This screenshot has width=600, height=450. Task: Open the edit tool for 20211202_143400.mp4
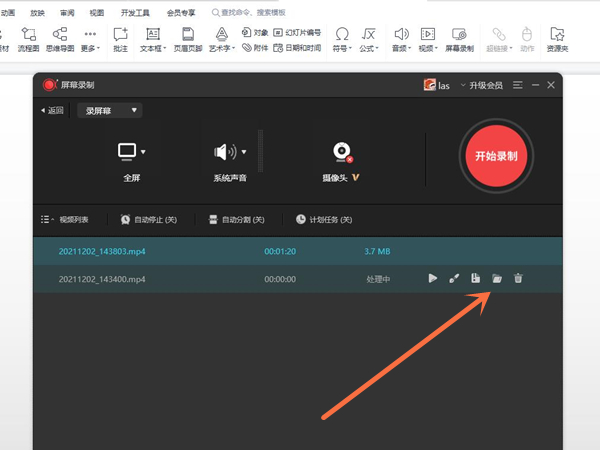point(454,279)
